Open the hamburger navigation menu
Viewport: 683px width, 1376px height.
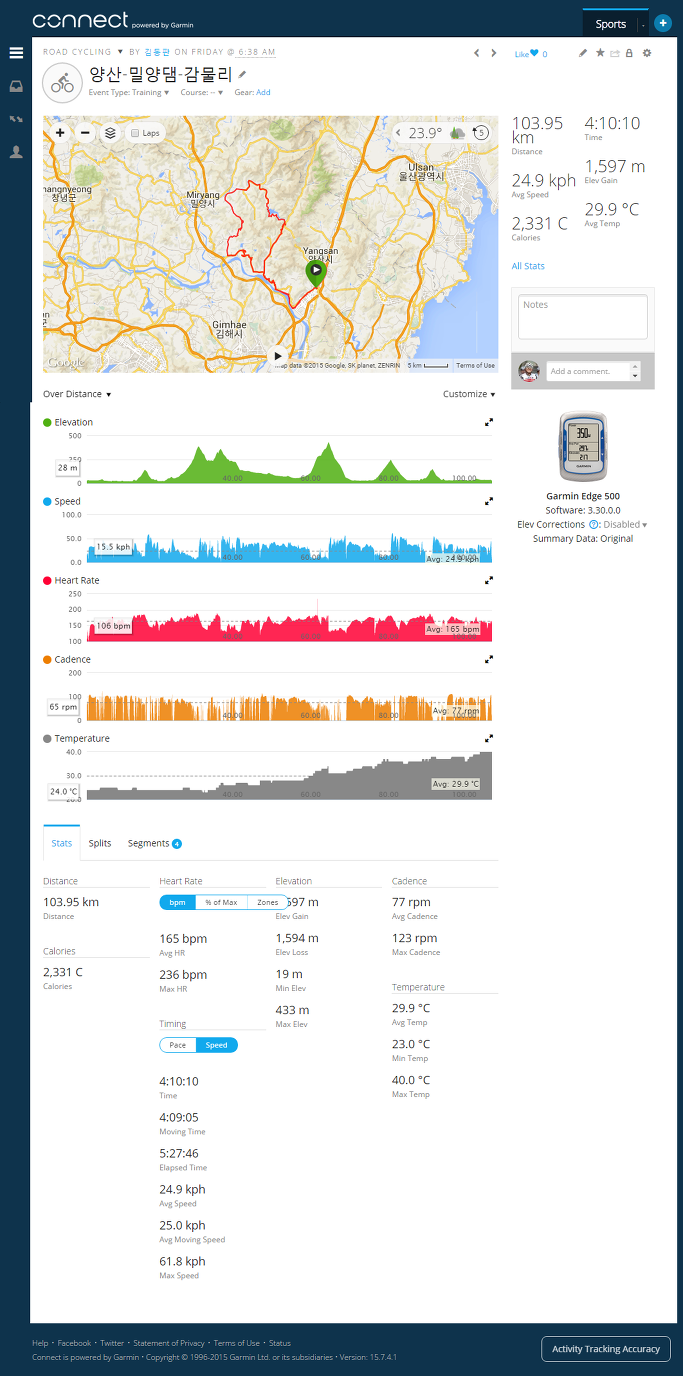coord(16,53)
